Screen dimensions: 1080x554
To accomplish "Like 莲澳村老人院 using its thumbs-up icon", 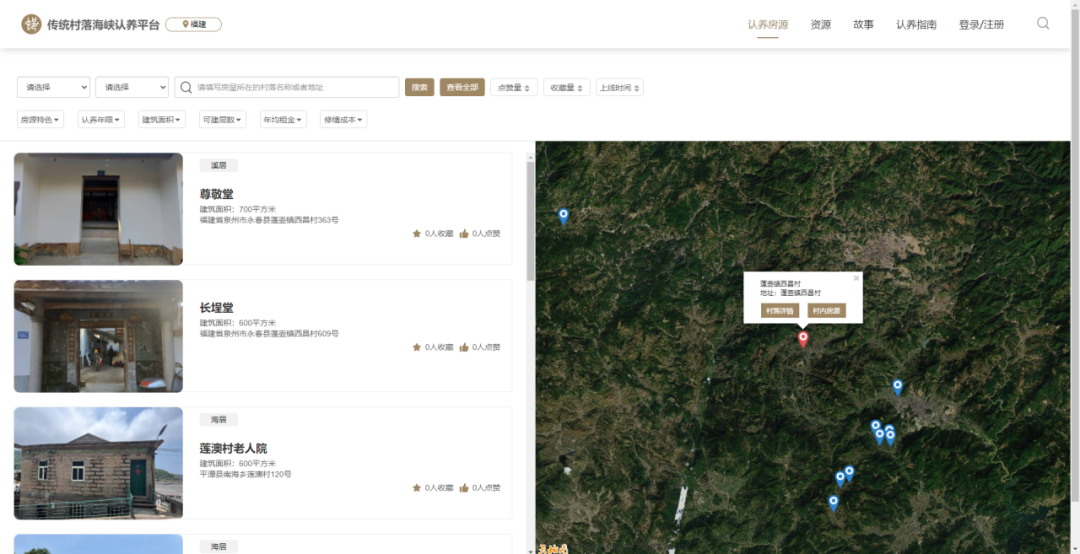I will (x=464, y=488).
